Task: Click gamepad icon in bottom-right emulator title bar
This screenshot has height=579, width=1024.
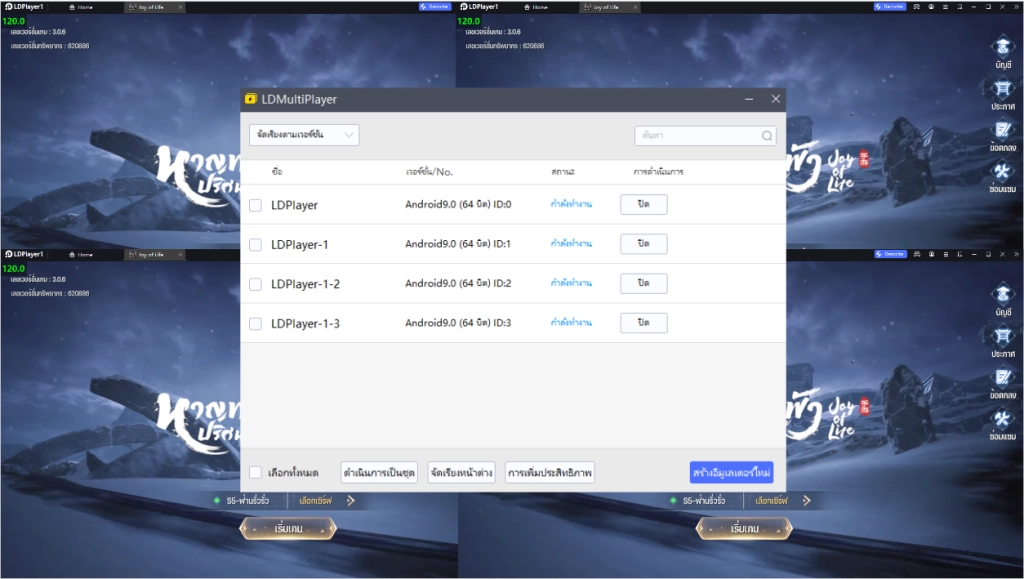Action: tap(917, 254)
